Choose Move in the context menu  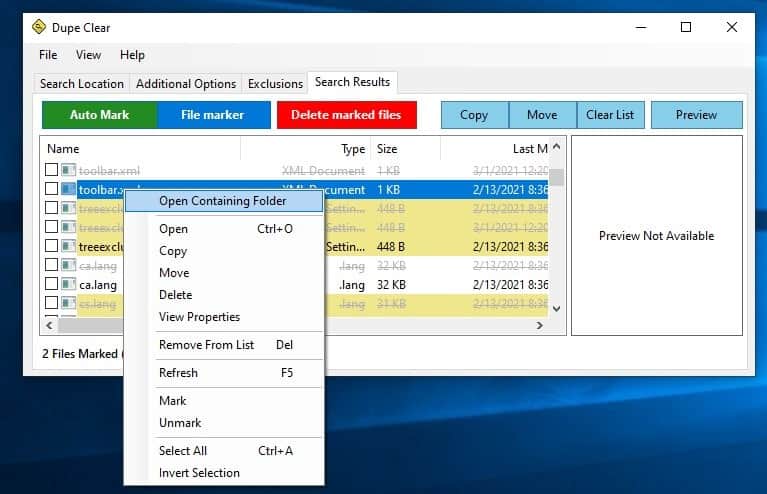(224, 272)
